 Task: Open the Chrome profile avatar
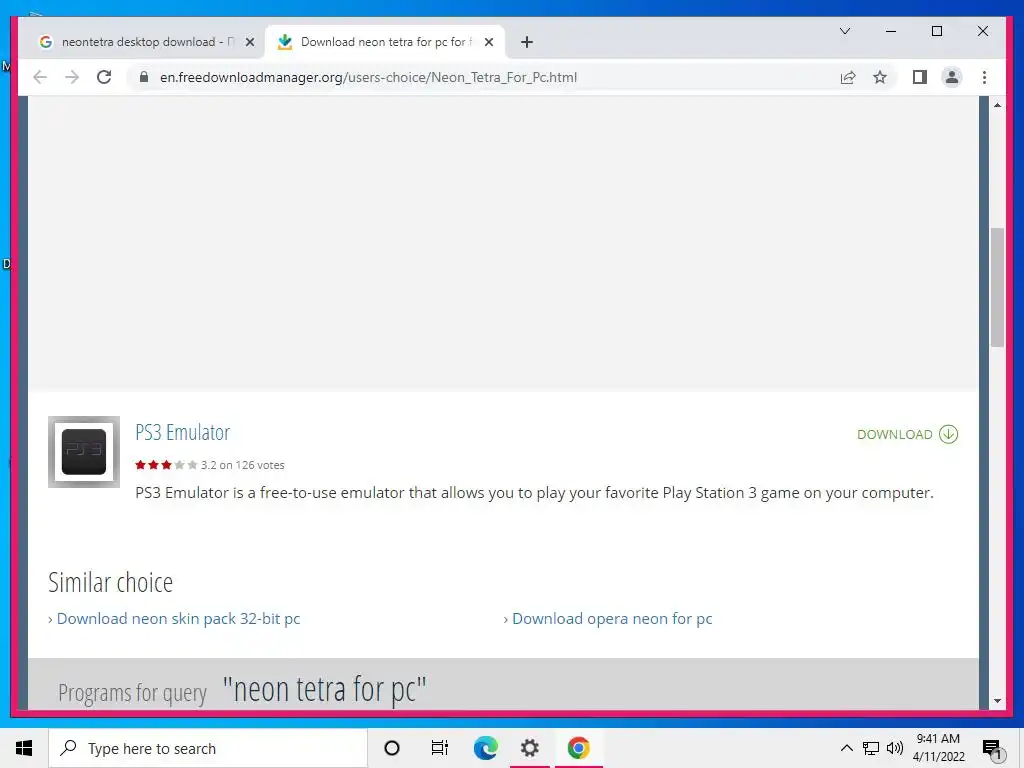point(952,77)
